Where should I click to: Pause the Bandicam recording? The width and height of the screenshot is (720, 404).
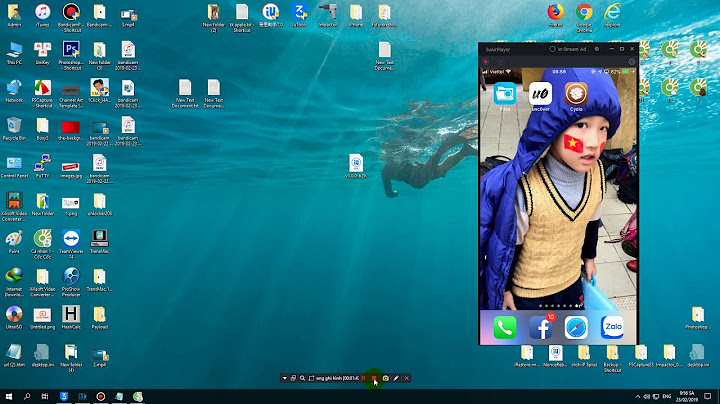coord(364,378)
